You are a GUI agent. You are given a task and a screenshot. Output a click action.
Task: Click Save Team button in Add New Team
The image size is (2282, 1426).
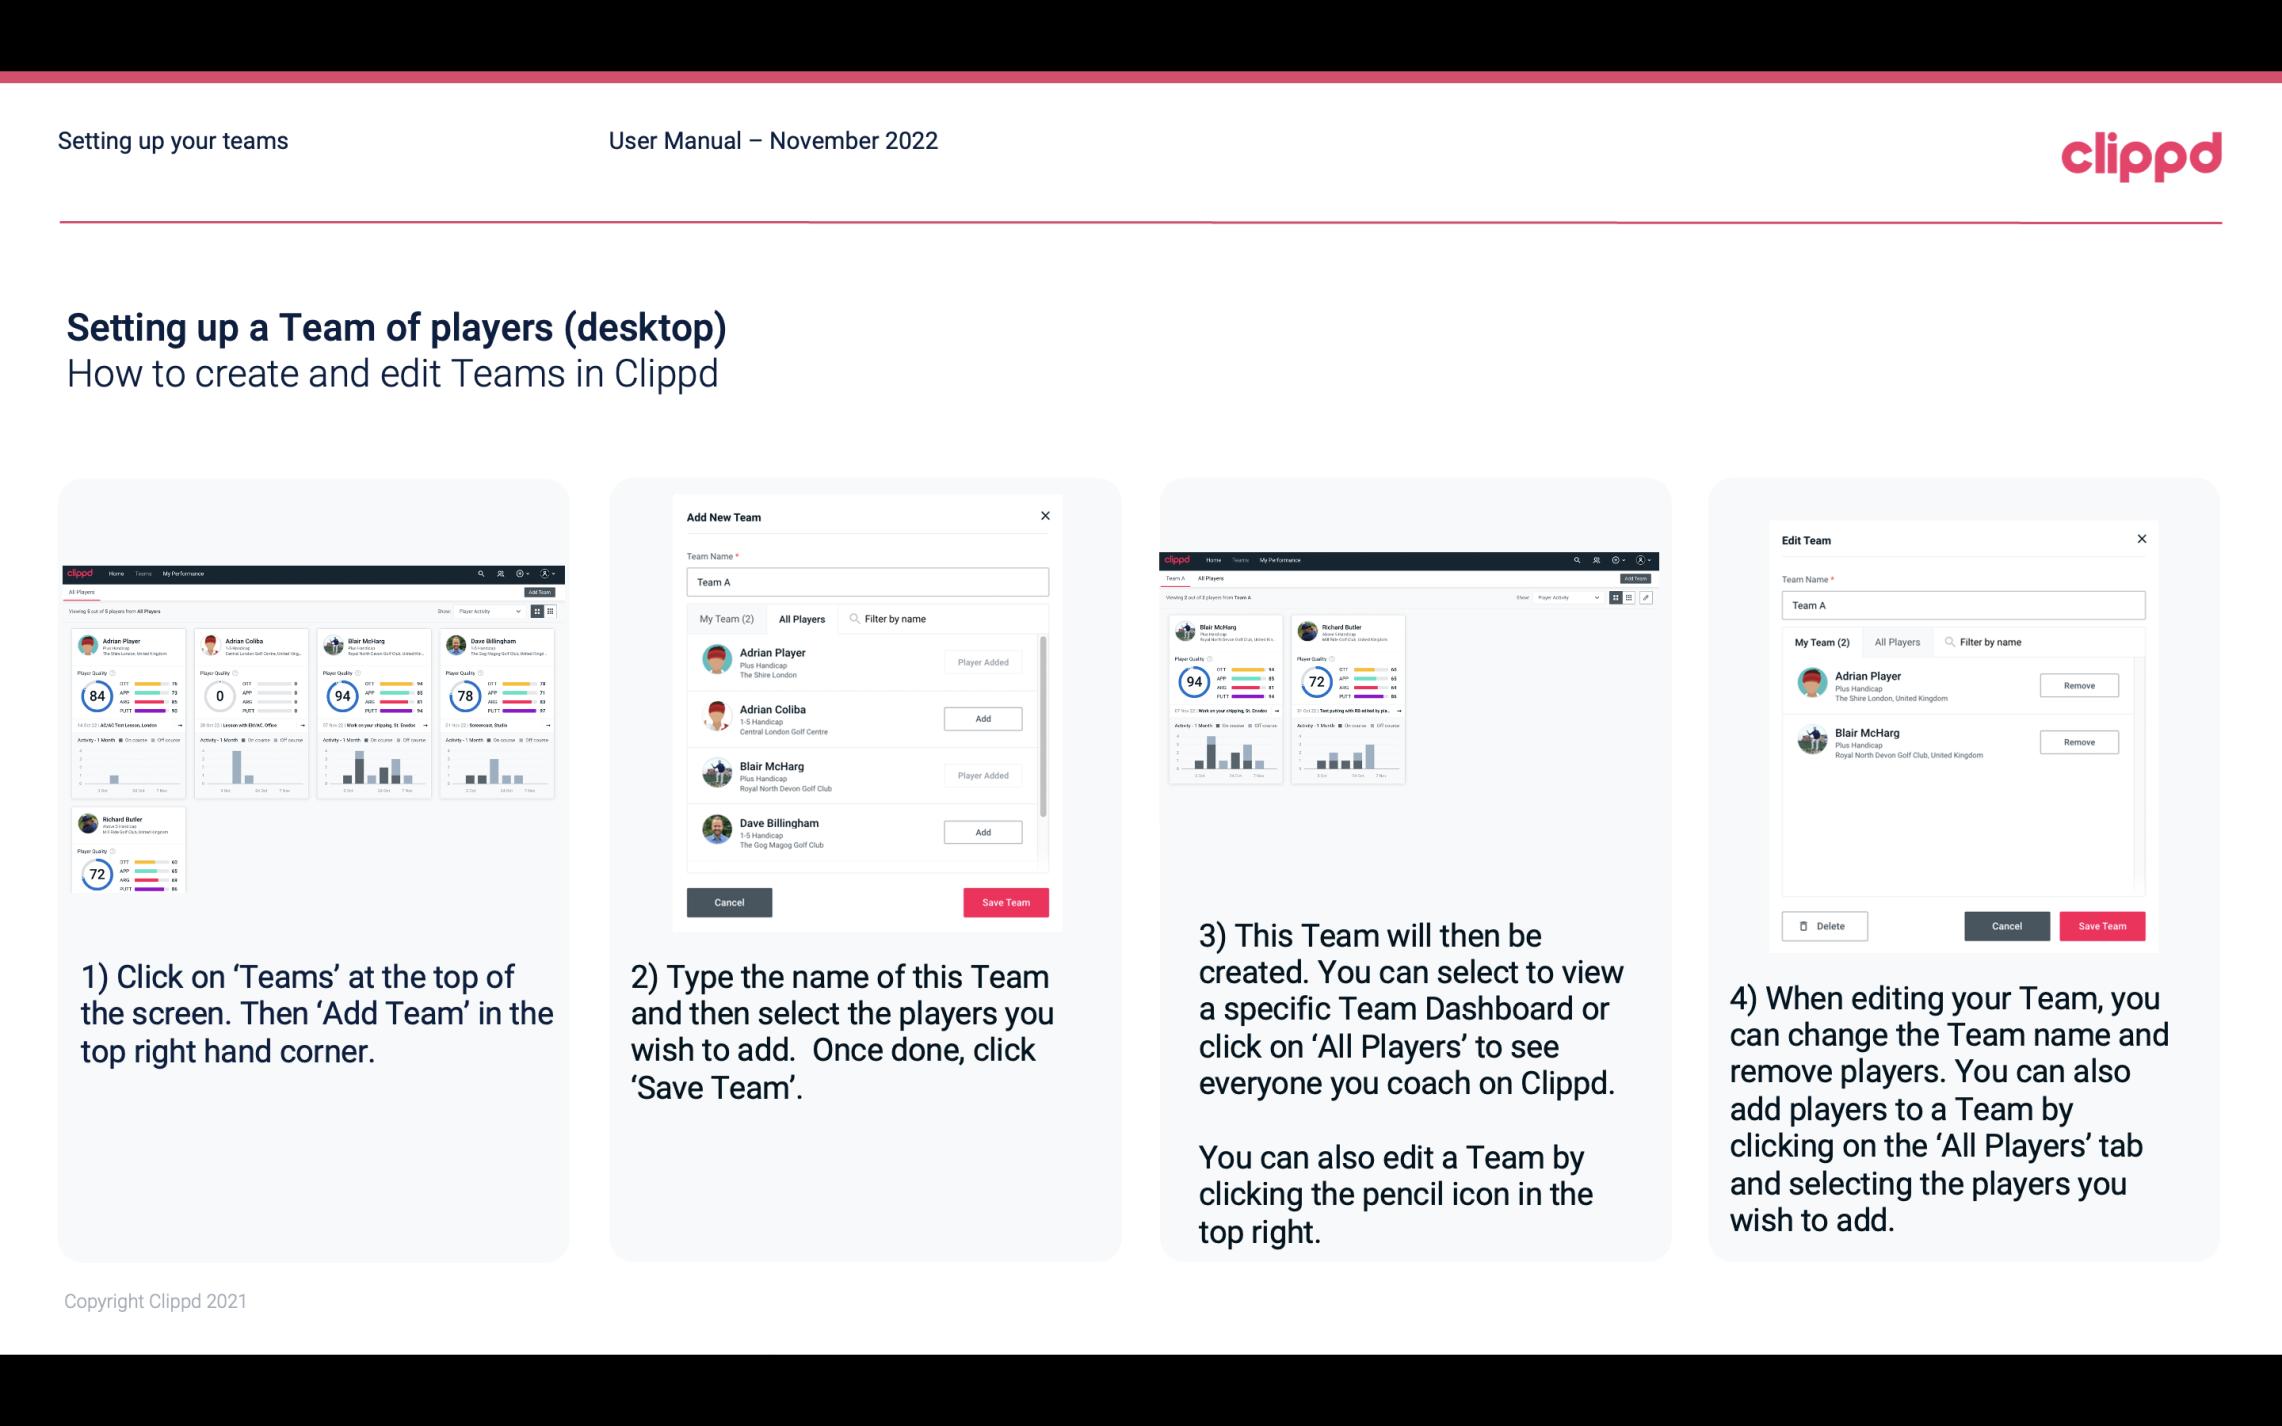click(1004, 900)
